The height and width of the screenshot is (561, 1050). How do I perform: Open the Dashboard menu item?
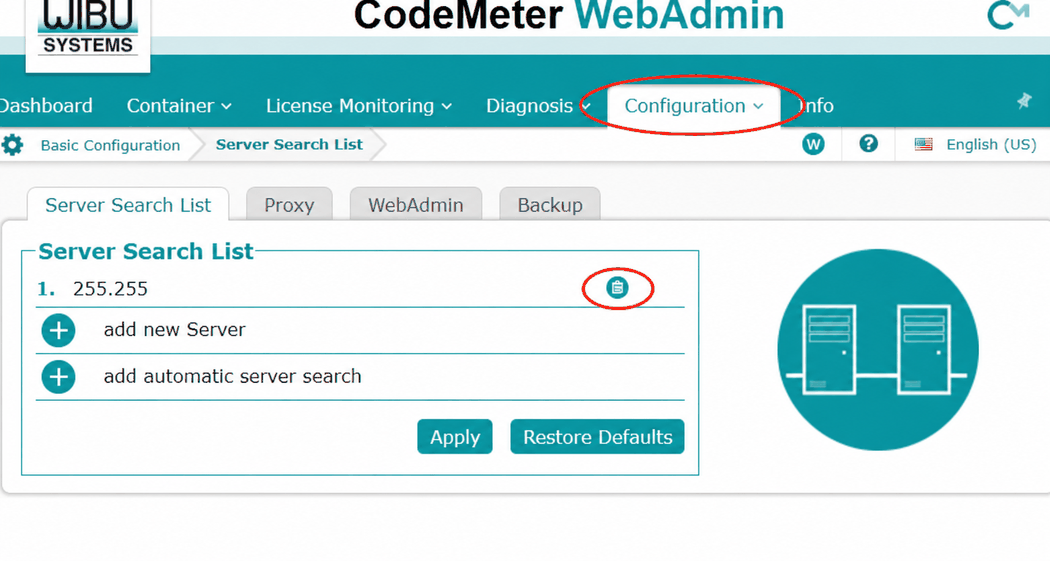[x=46, y=106]
